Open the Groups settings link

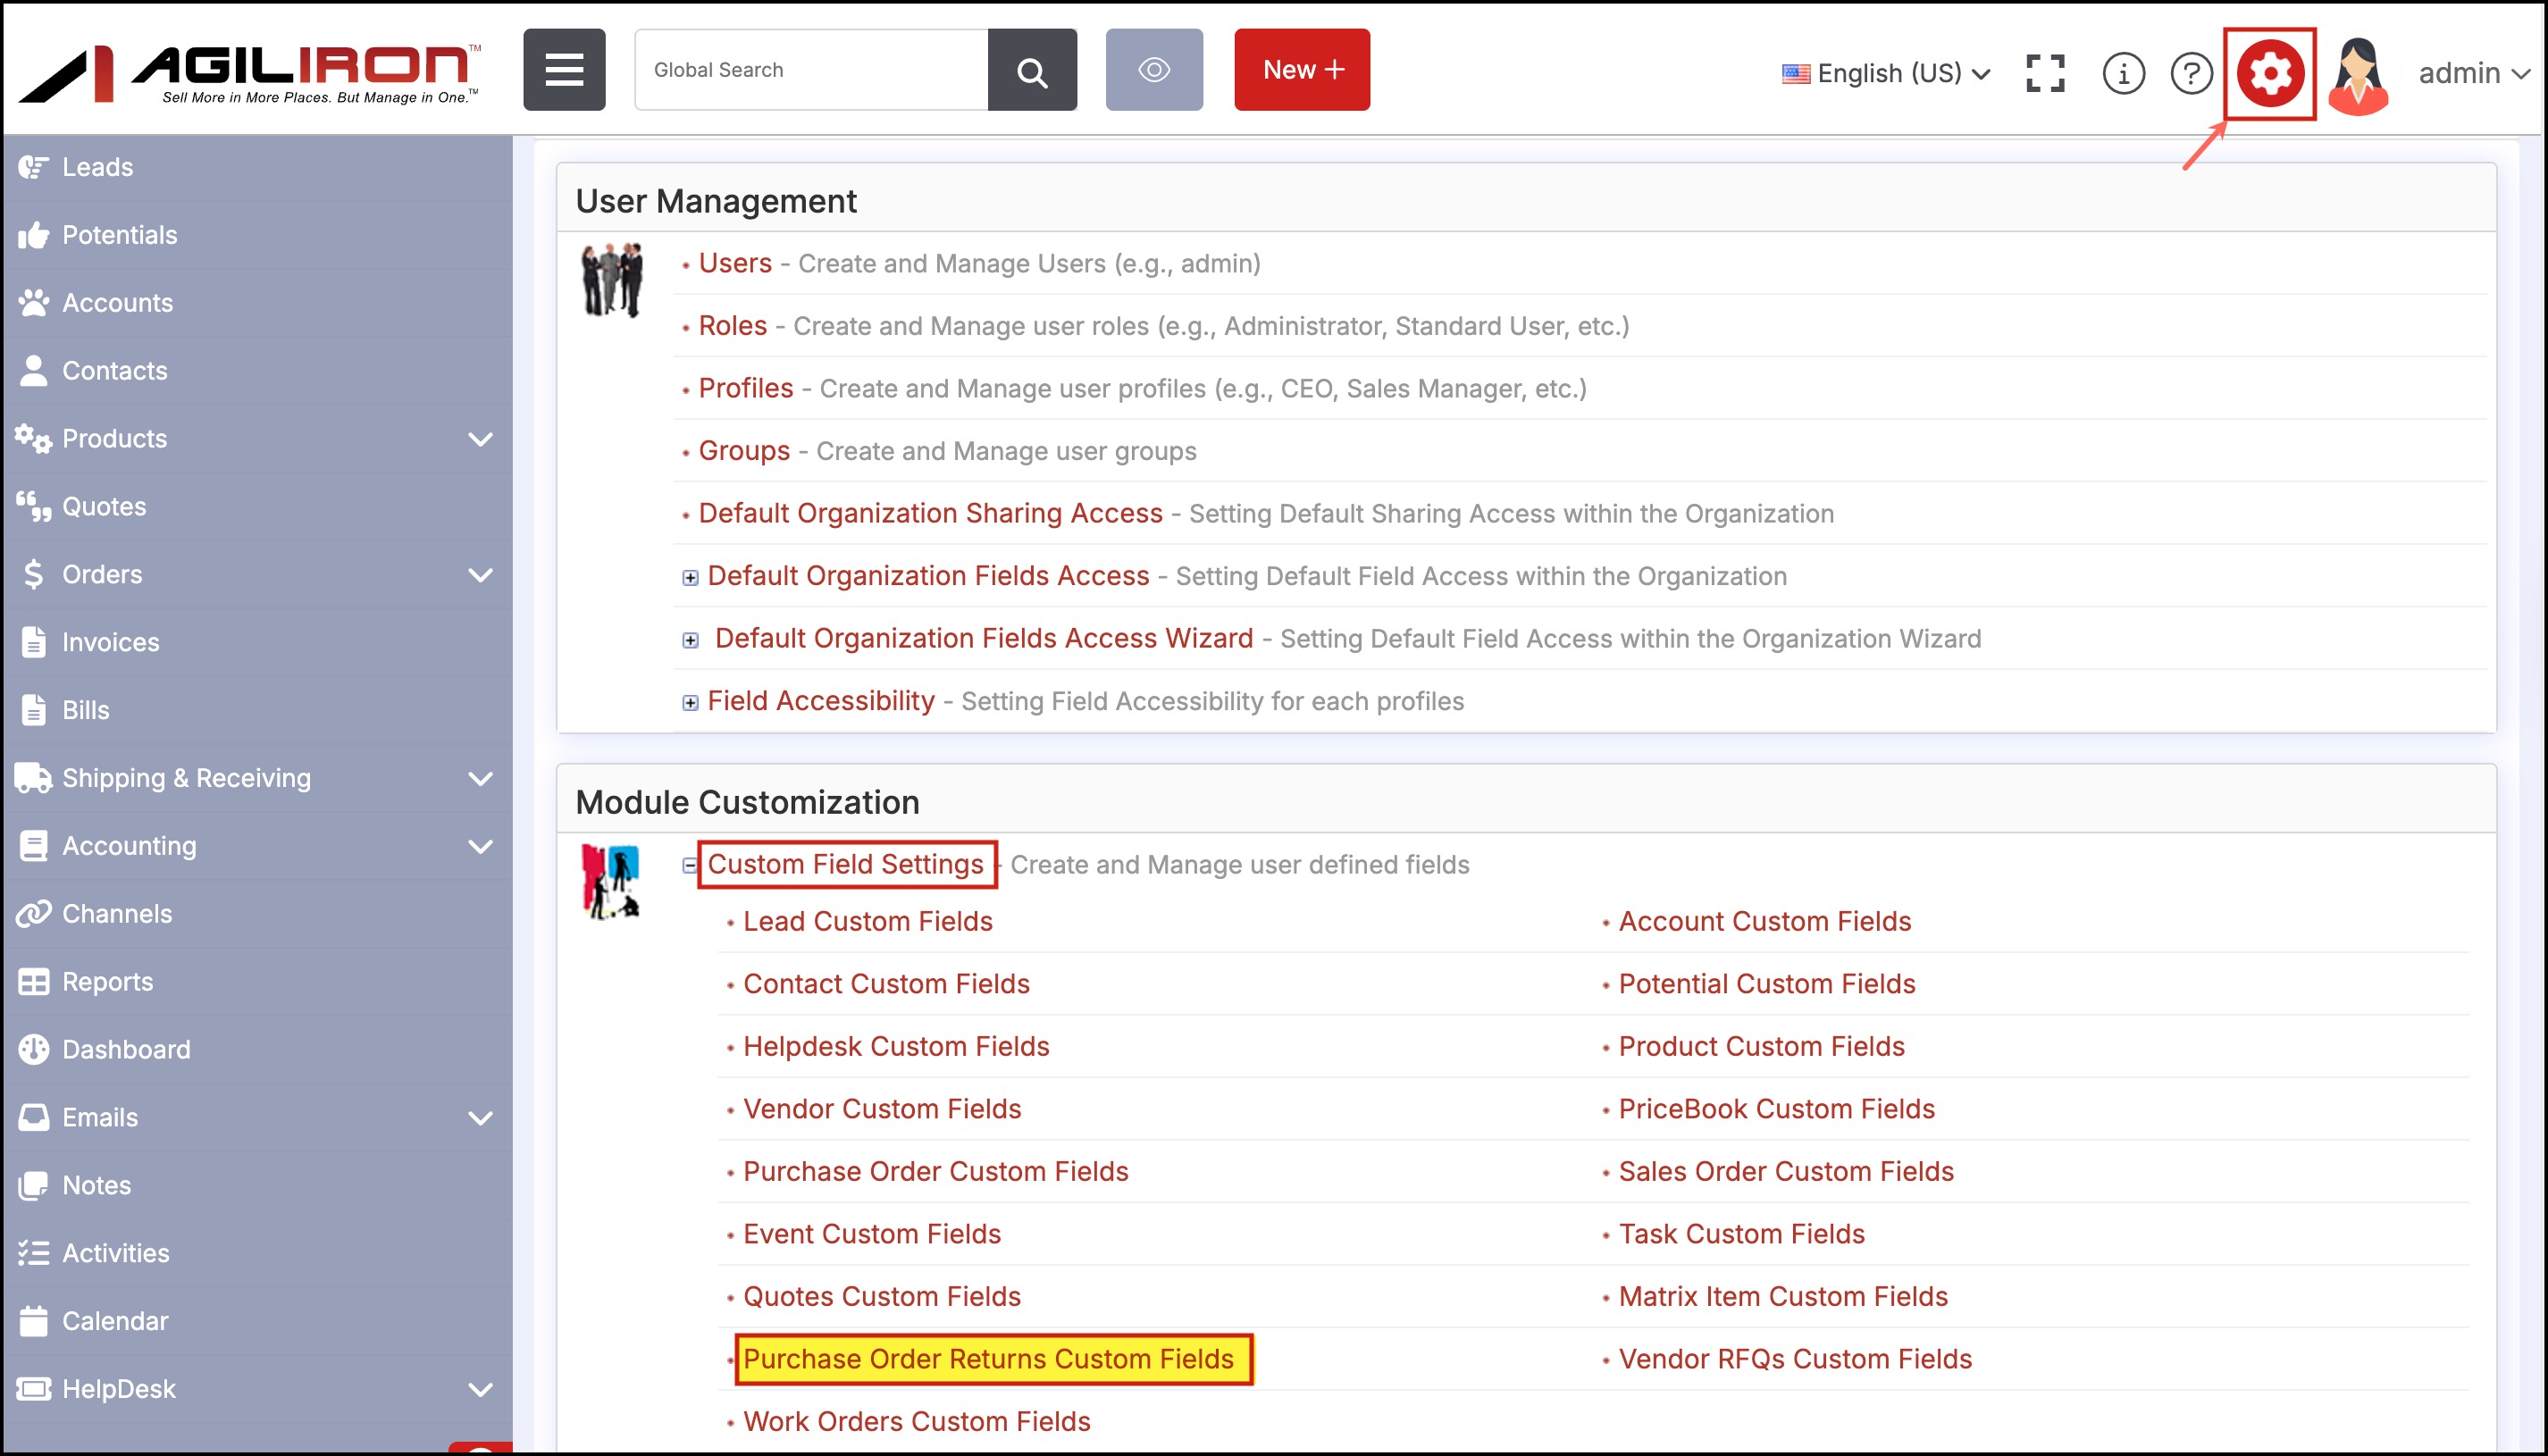point(744,451)
